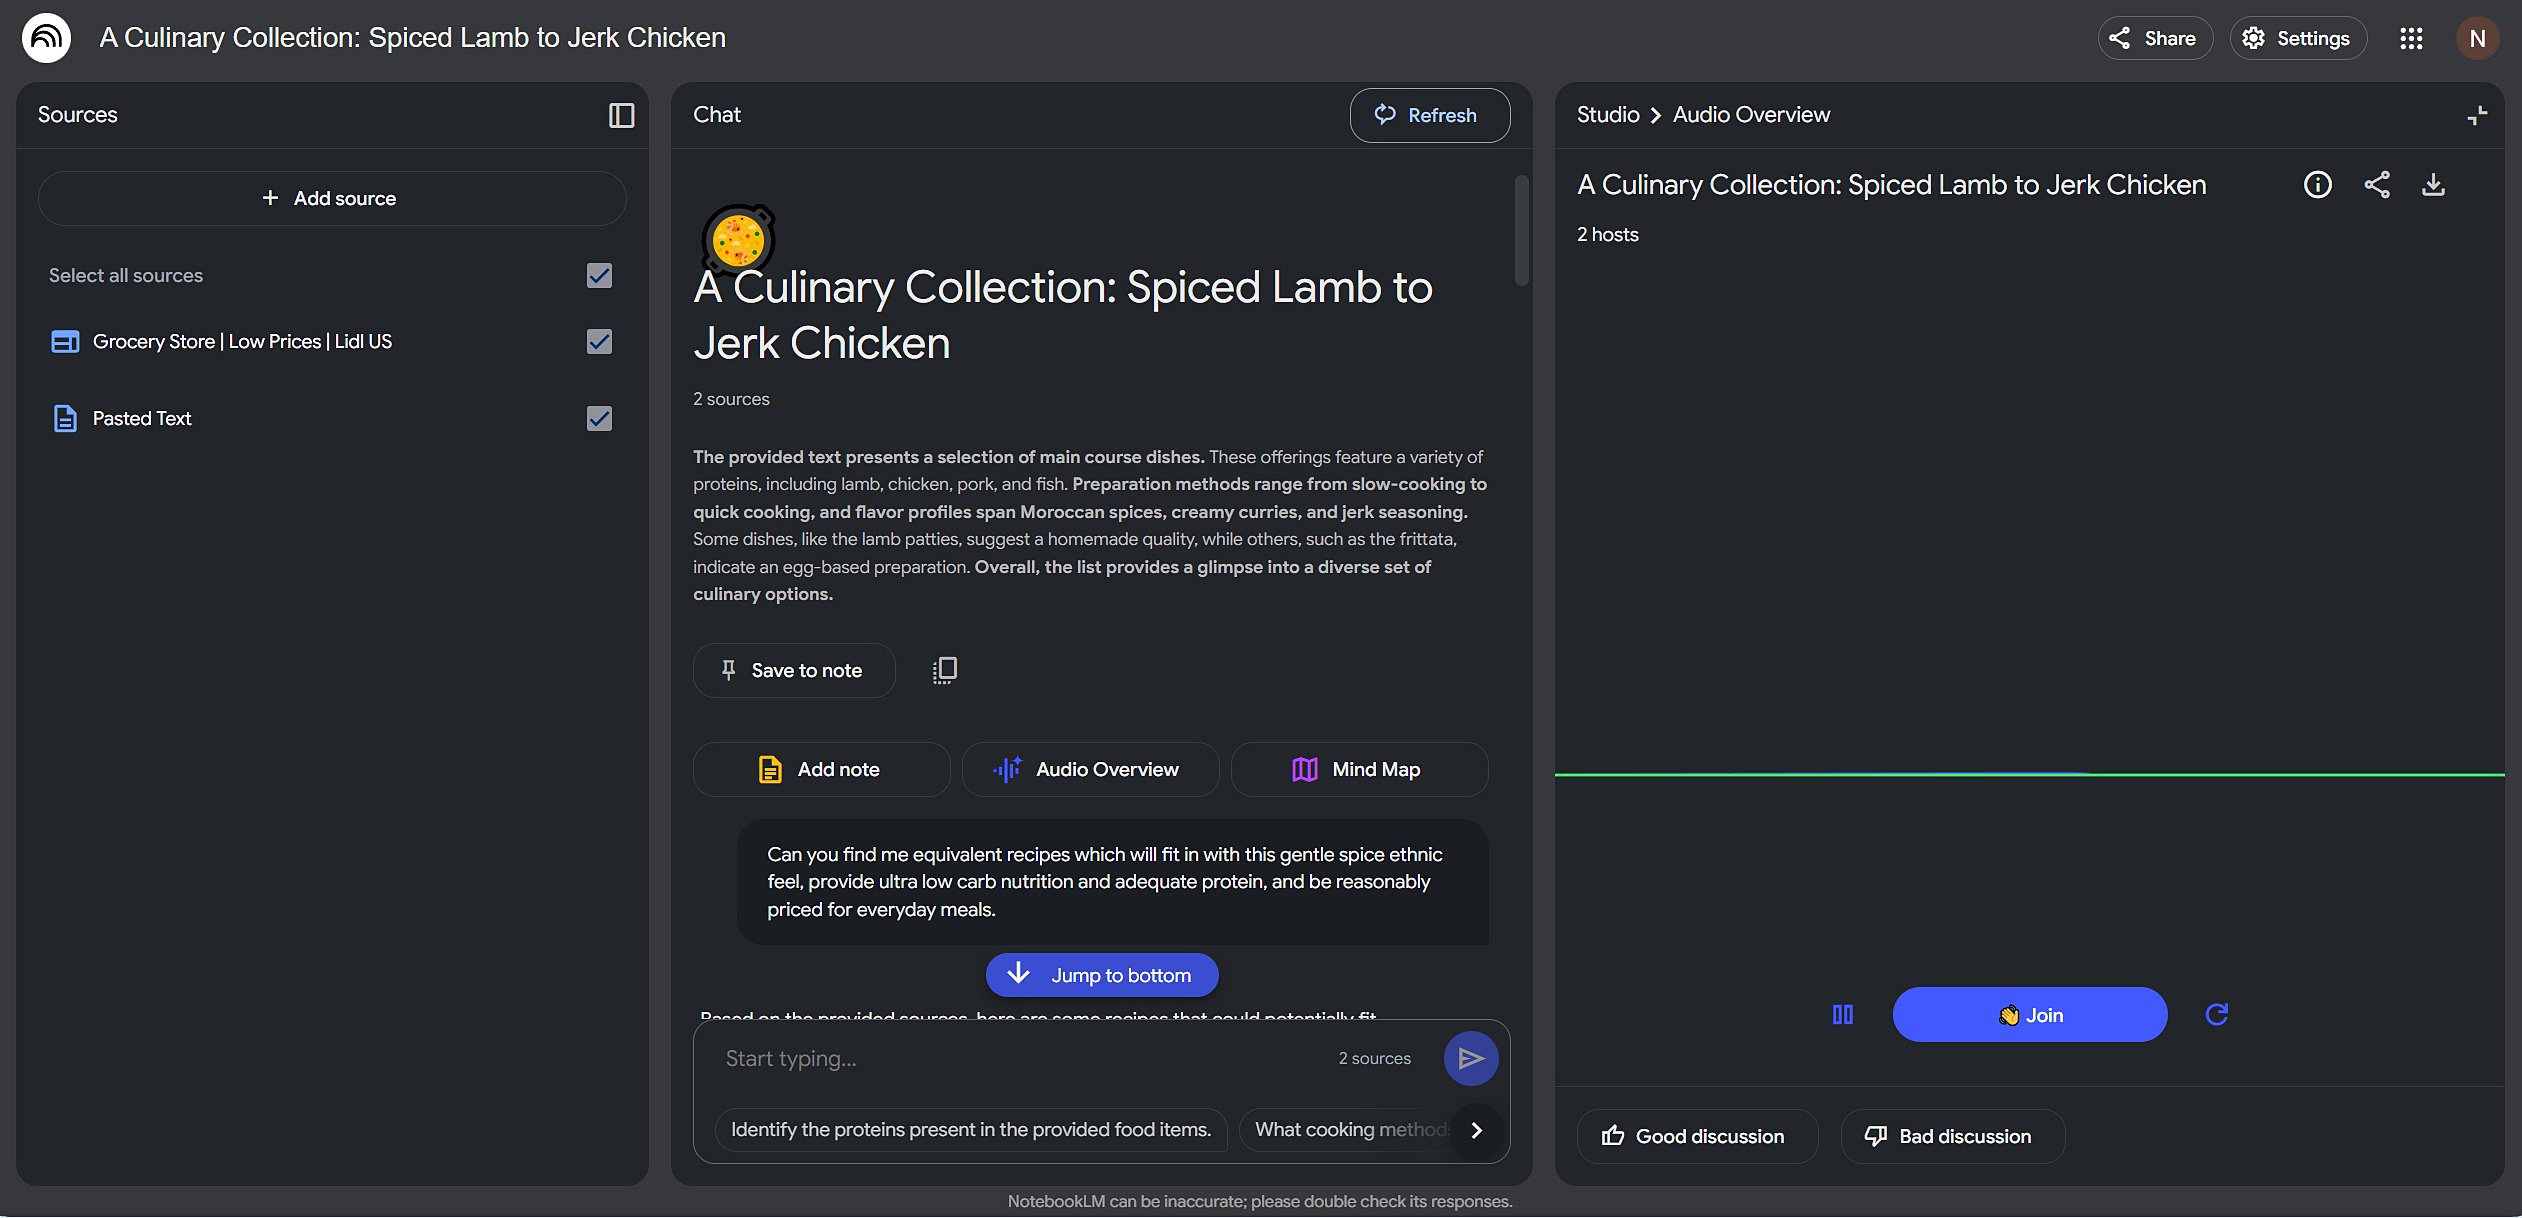
Task: Uncheck the Lidl US grocery source
Action: 599,342
